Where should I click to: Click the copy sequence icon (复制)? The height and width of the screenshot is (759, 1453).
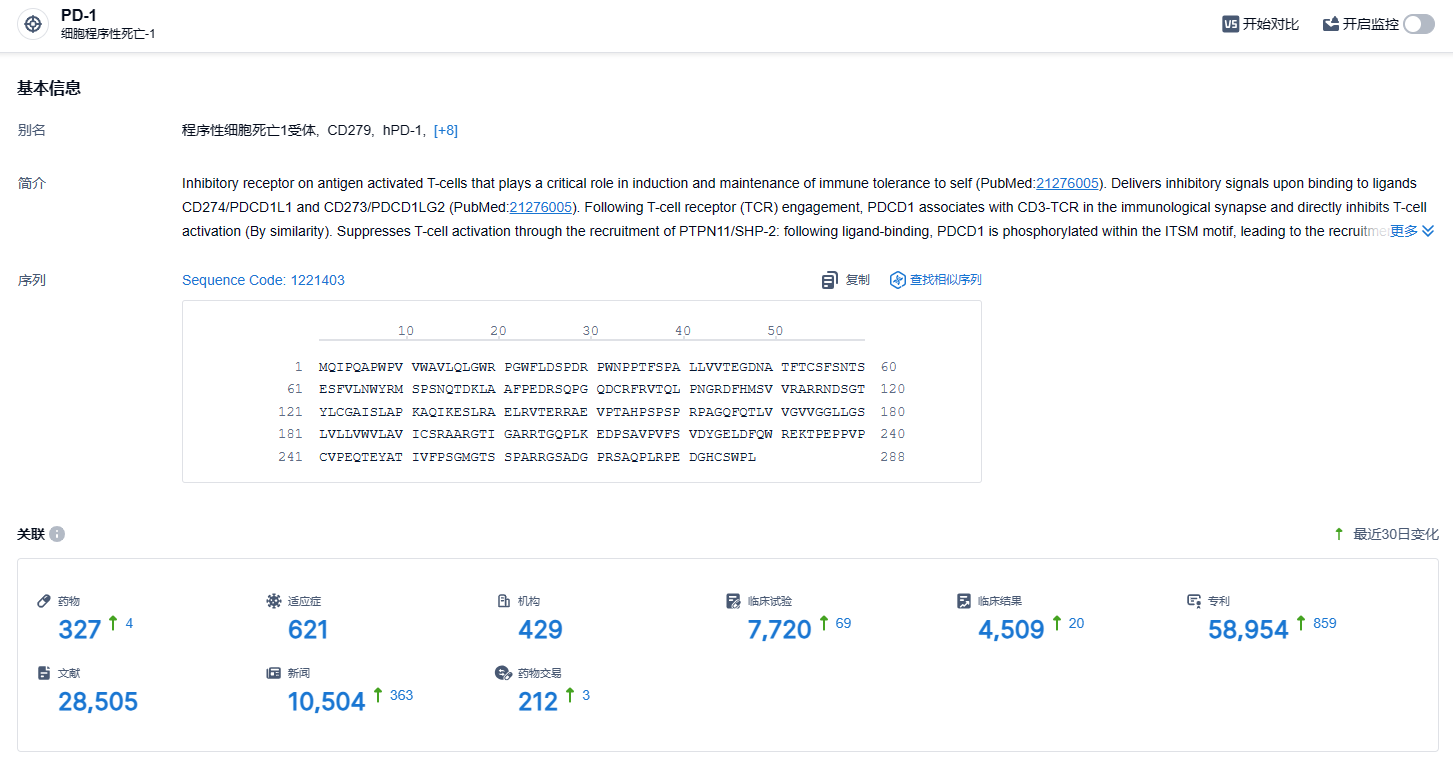(830, 281)
